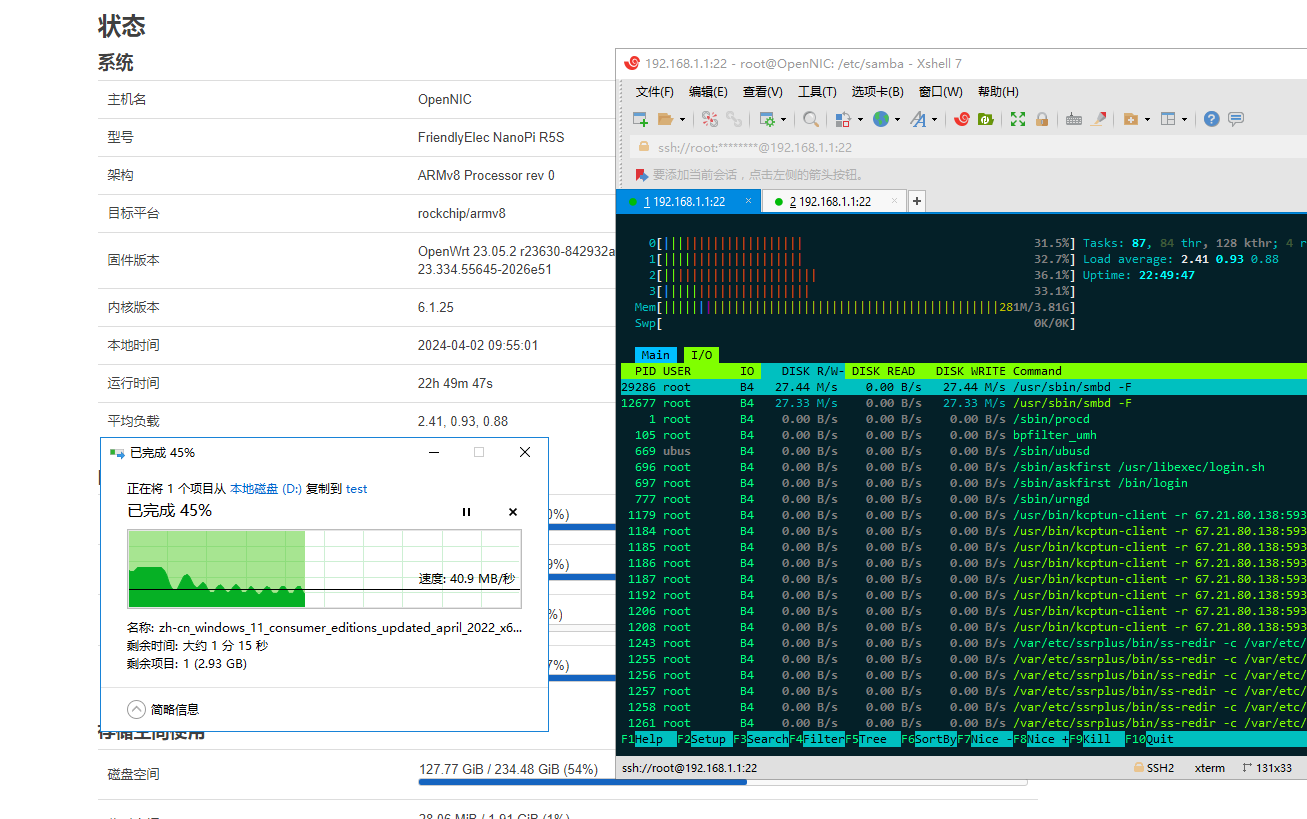Viewport: 1307px width, 819px height.
Task: Click the Disconnect icon in Xshell toolbar
Action: (710, 119)
